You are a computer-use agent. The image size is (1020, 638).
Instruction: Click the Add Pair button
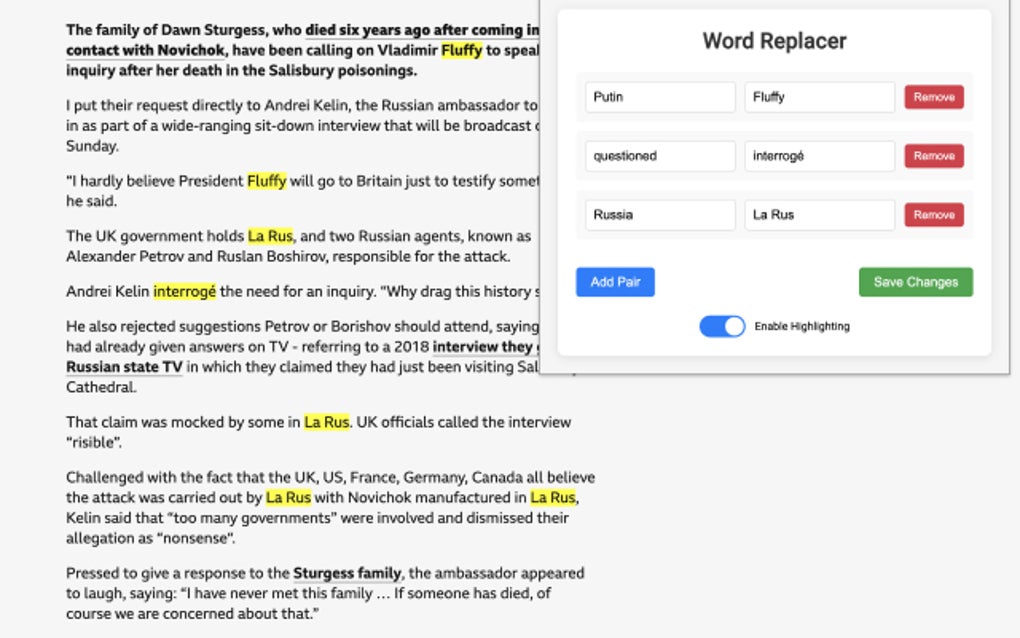[x=613, y=282]
